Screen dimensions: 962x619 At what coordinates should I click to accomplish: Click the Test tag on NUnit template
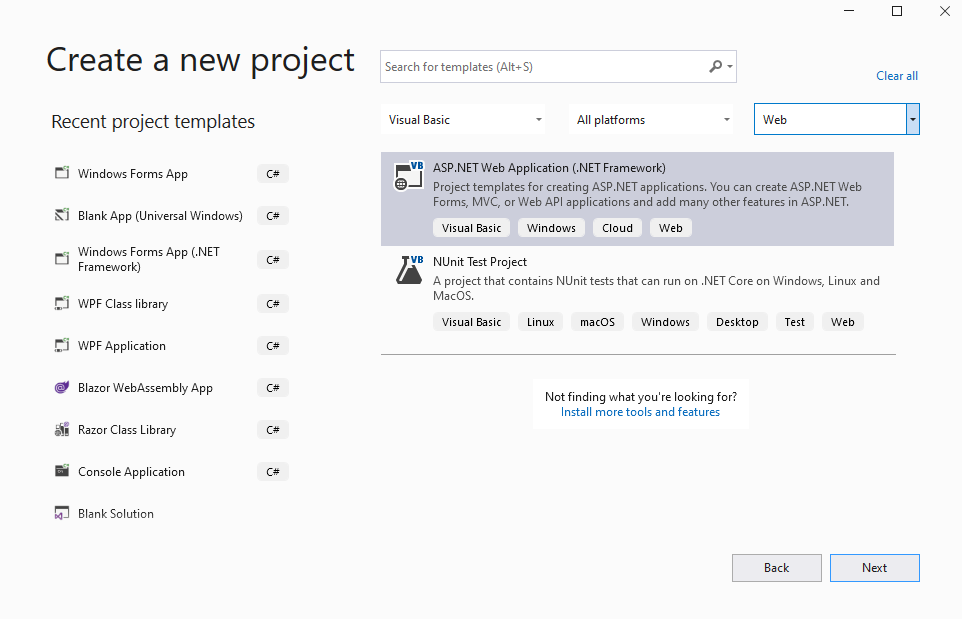coord(795,322)
